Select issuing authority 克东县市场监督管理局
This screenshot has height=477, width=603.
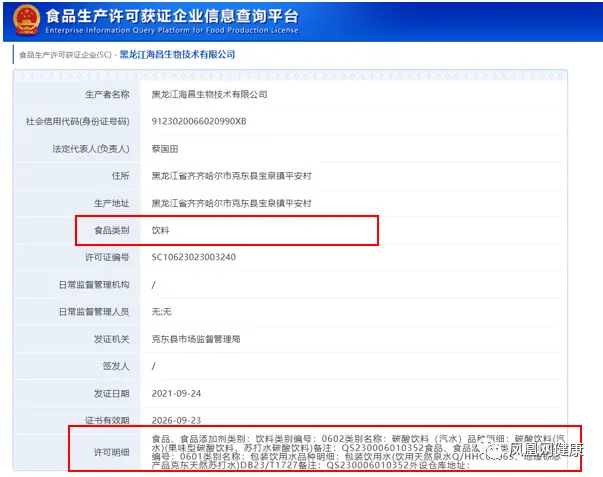(x=196, y=339)
